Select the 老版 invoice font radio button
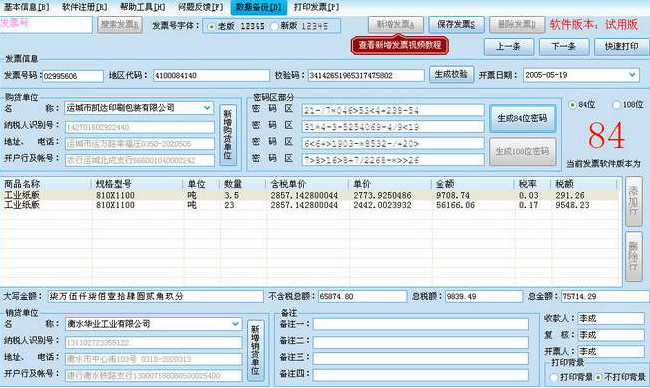 [x=212, y=26]
